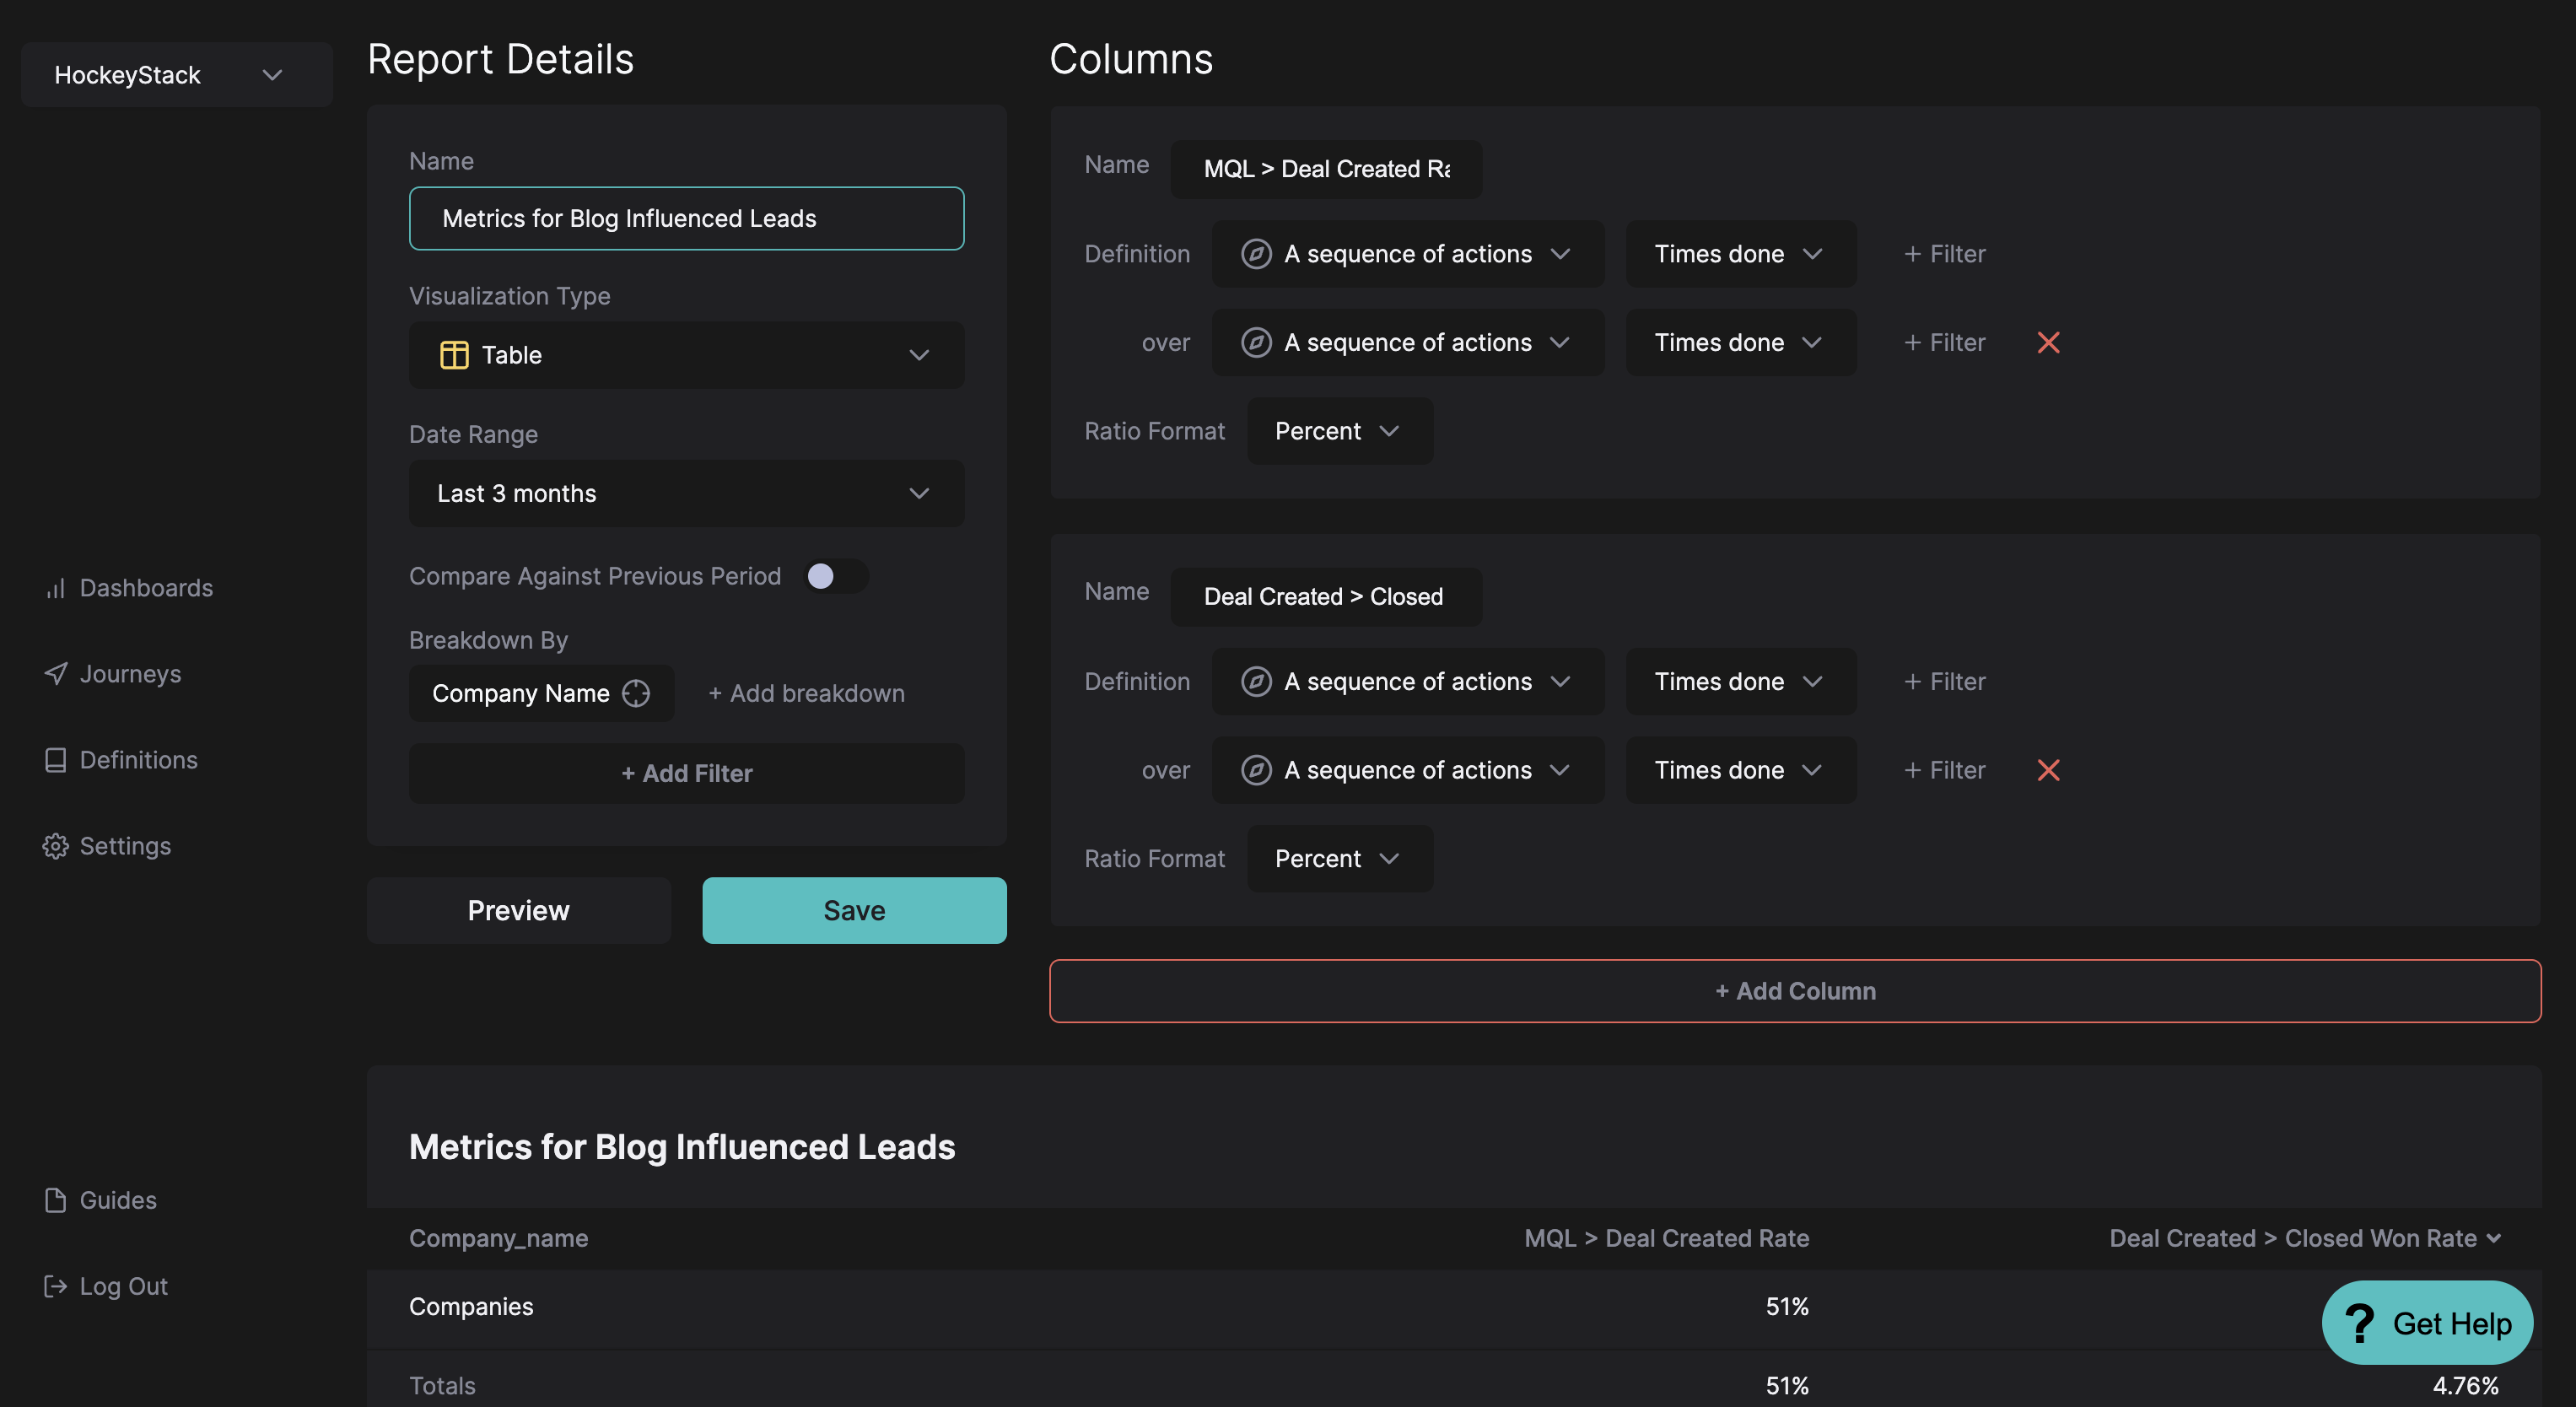Click the crosshair icon beside Company Name
This screenshot has width=2576, height=1407.
click(636, 693)
